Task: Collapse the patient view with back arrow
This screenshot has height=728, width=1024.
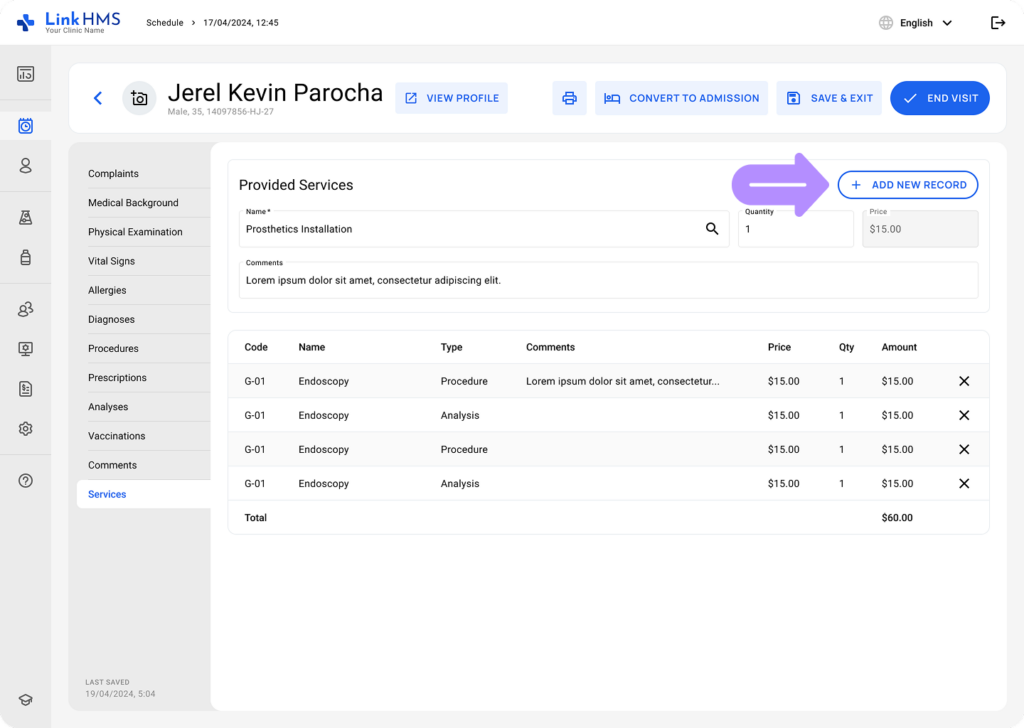Action: tap(97, 98)
